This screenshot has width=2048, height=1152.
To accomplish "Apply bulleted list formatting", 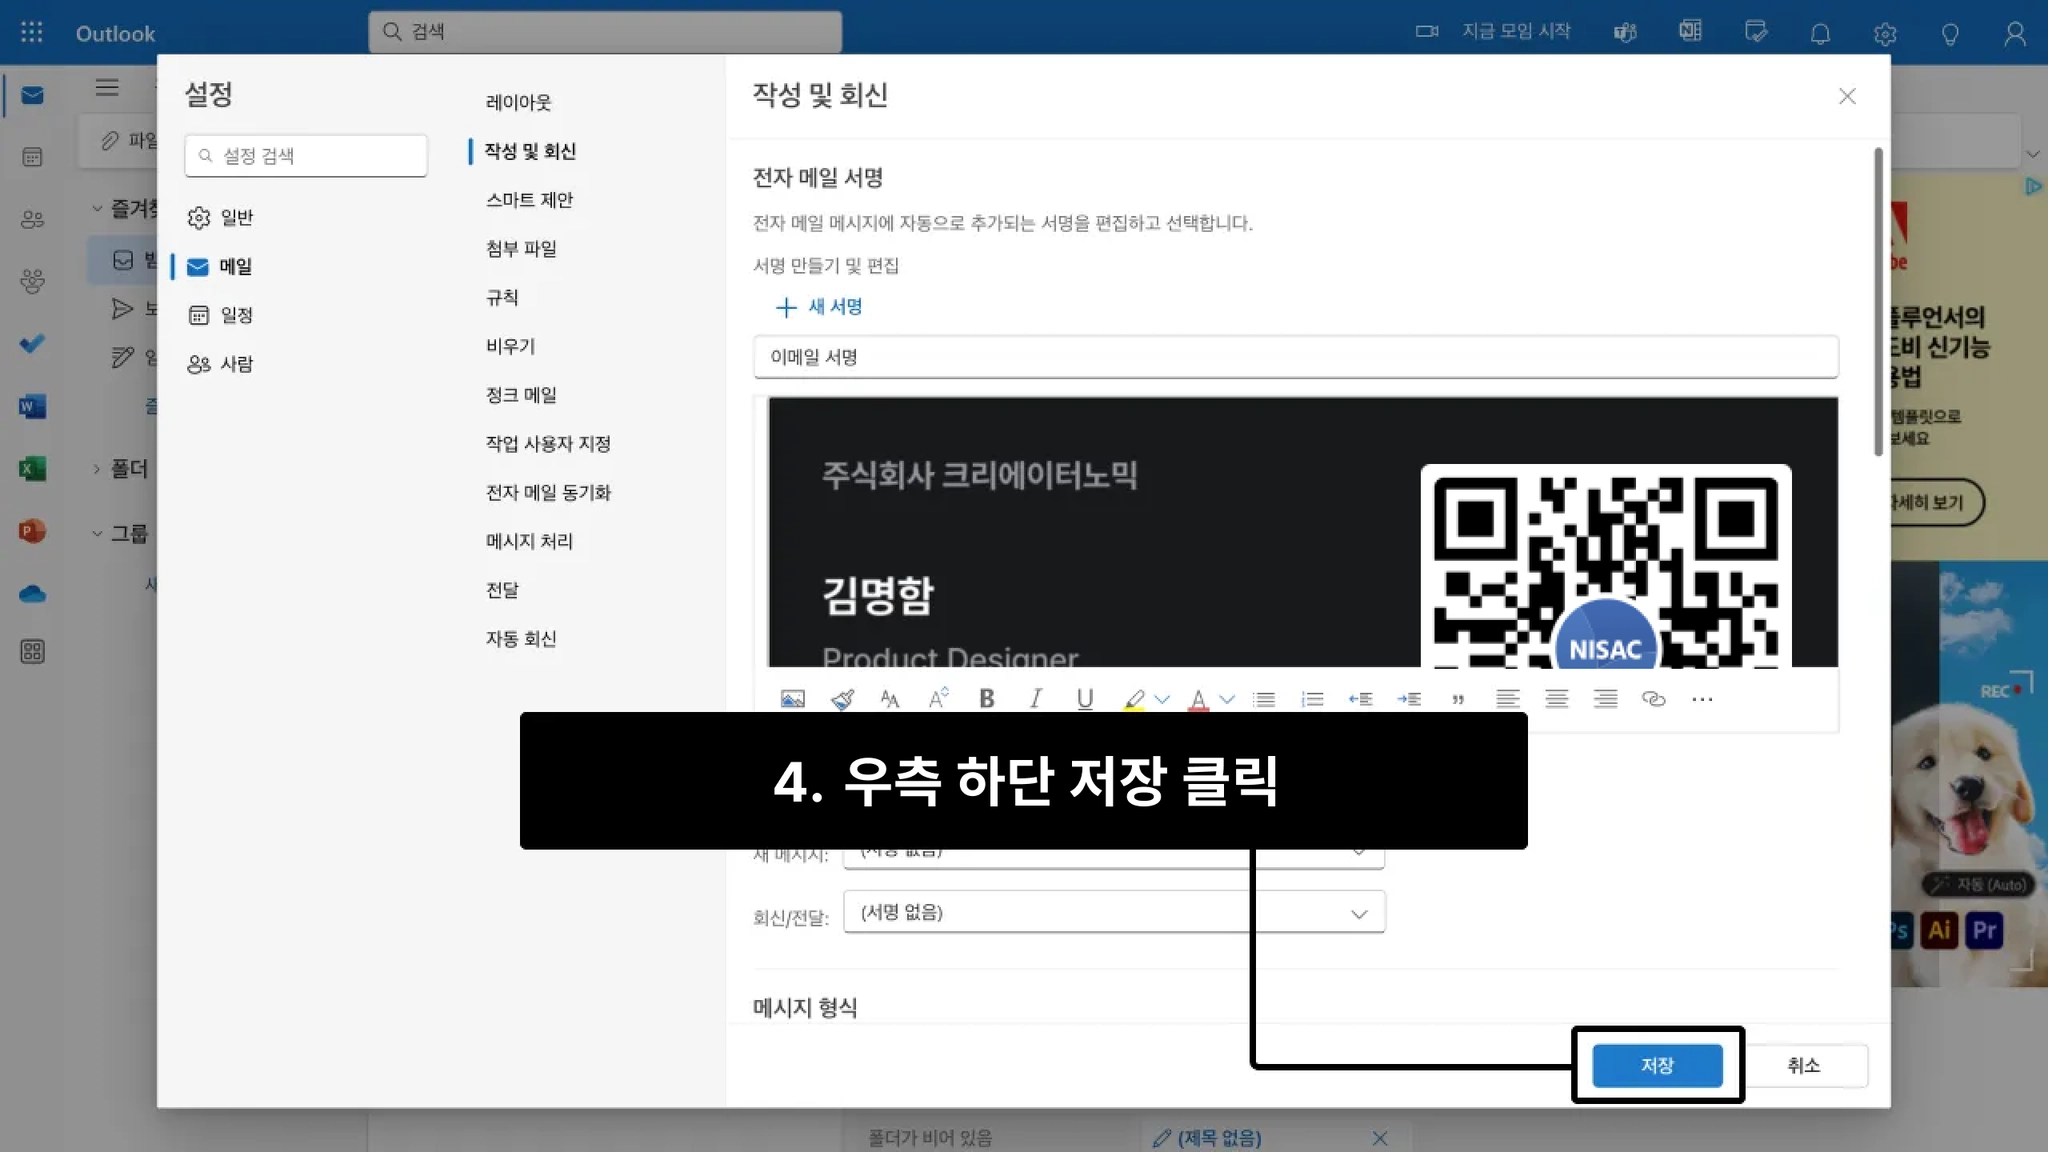I will (1264, 699).
